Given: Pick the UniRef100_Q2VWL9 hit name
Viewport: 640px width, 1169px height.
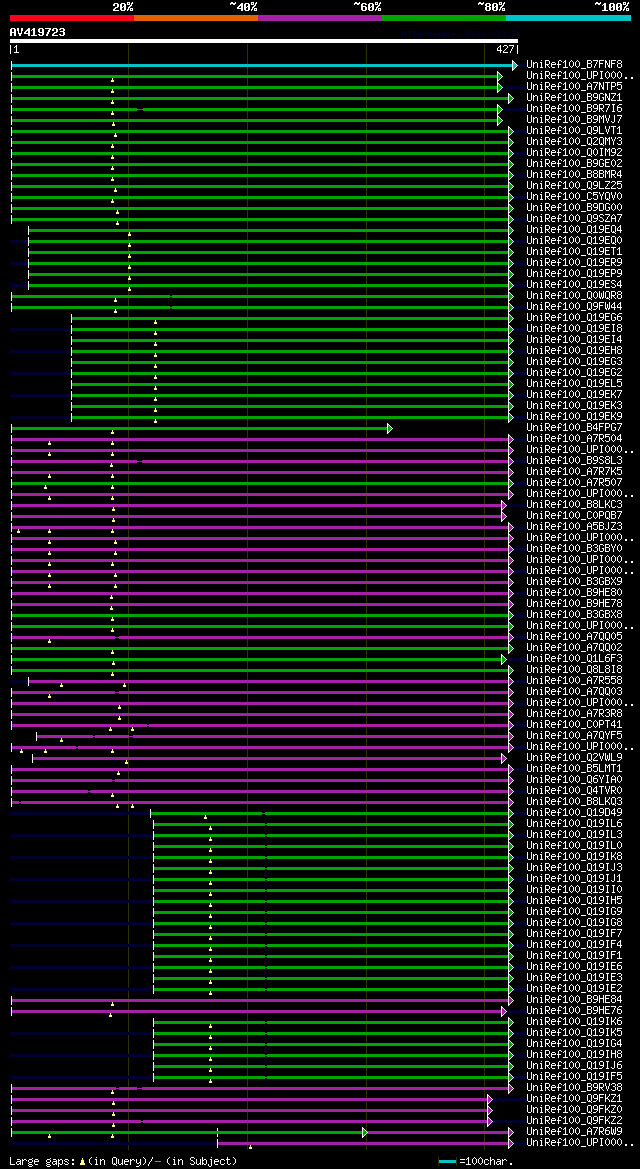Looking at the screenshot, I should 574,757.
